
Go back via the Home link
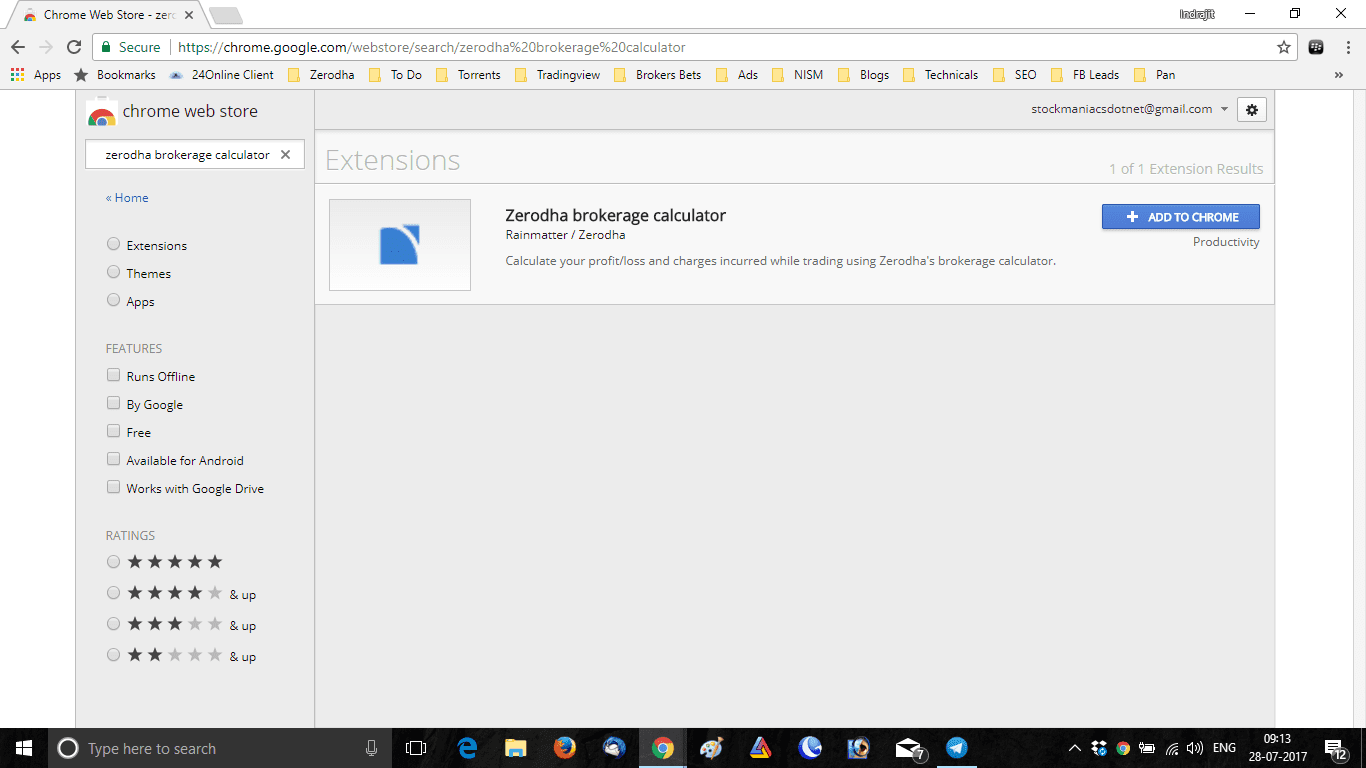point(127,198)
